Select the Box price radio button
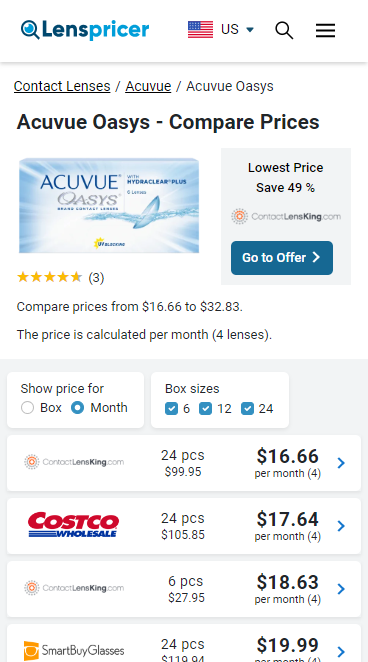The height and width of the screenshot is (662, 368). coord(27,408)
